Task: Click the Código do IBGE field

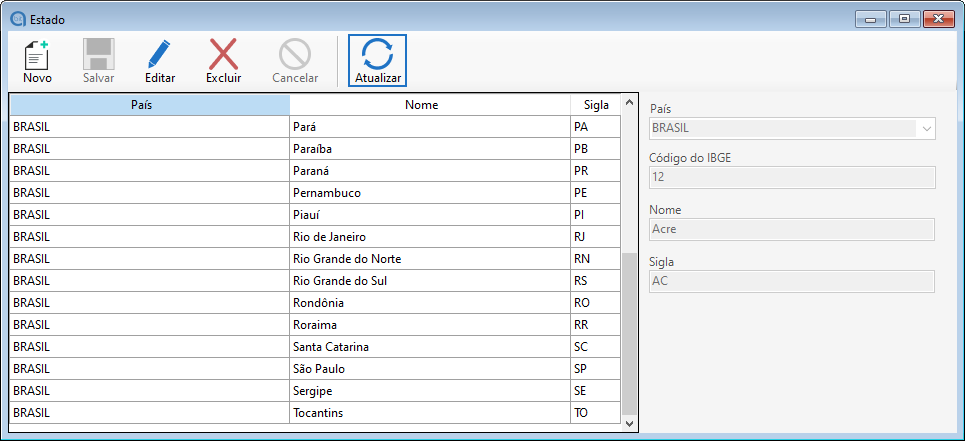Action: point(791,178)
